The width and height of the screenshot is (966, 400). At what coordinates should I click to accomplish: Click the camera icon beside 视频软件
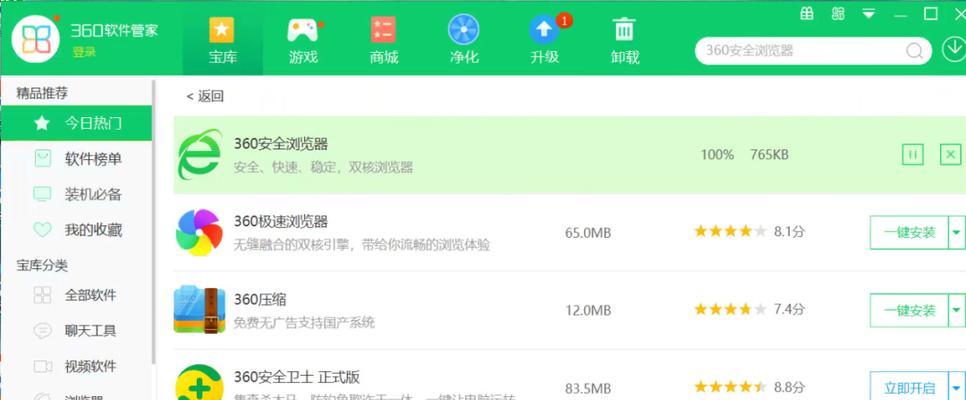pyautogui.click(x=42, y=367)
